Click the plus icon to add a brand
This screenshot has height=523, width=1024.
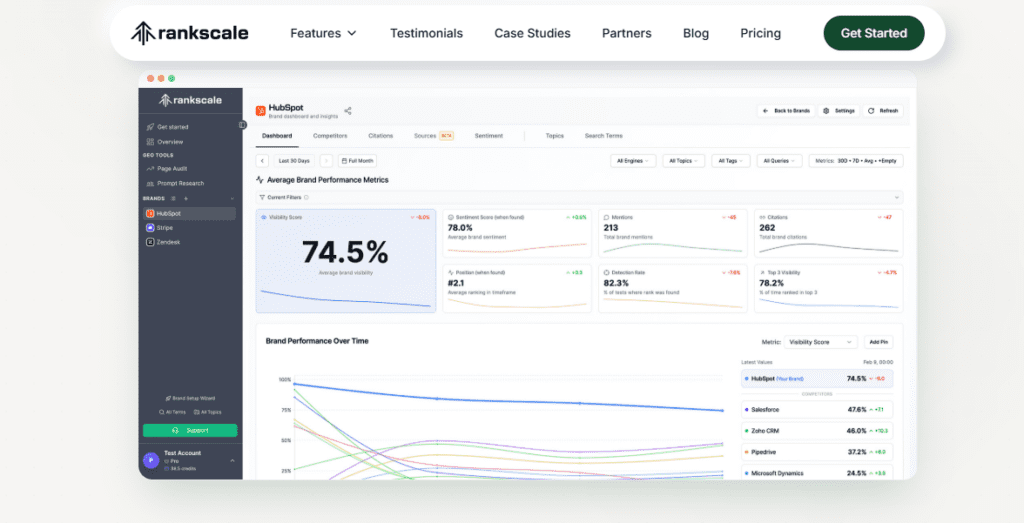pos(186,198)
